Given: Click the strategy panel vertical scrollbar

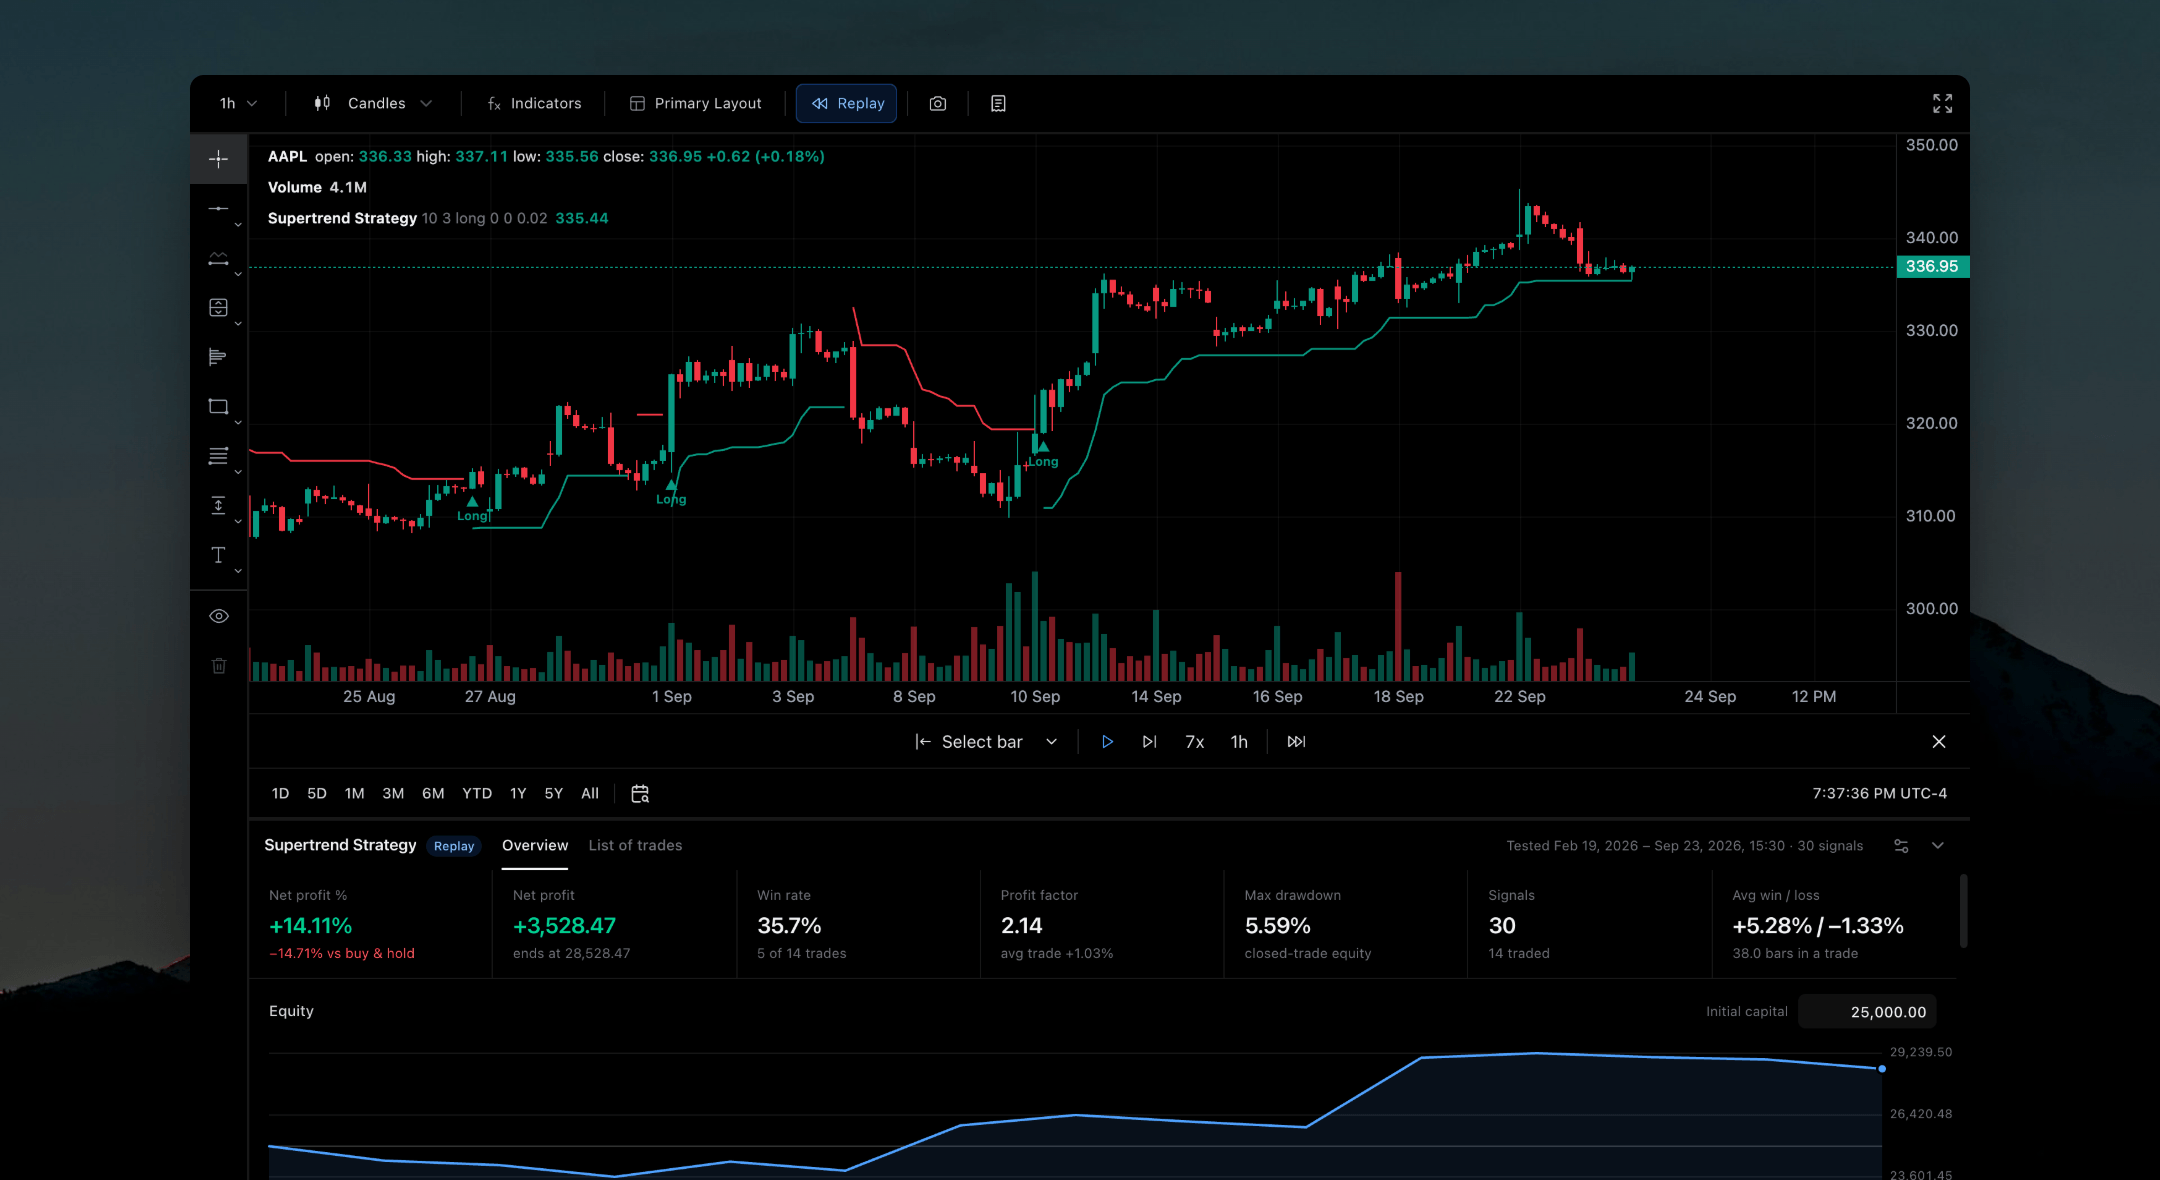Looking at the screenshot, I should [1963, 911].
